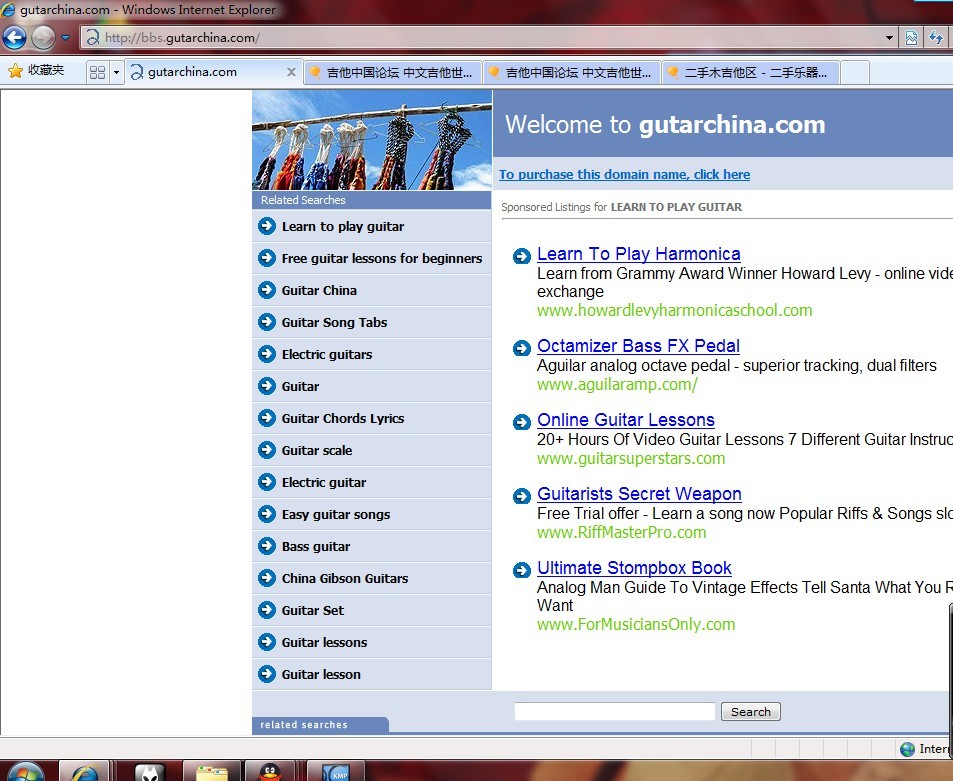953x781 pixels.
Task: Click the browser Back arrow button
Action: point(14,38)
